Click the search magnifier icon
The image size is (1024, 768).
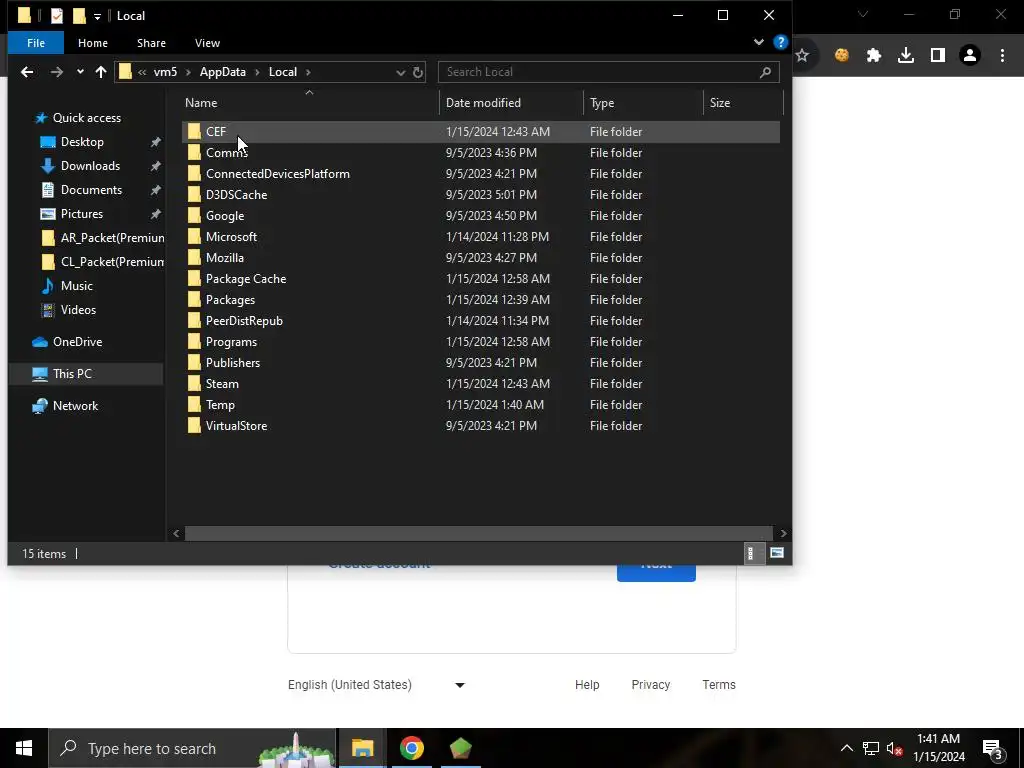(x=765, y=72)
